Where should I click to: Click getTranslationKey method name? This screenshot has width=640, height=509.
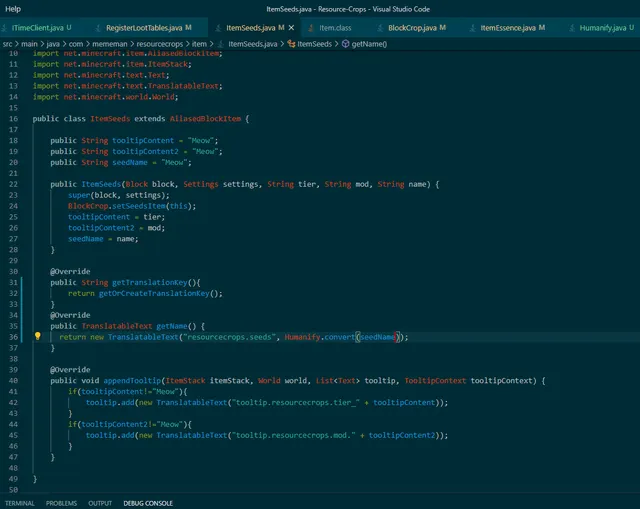coord(149,282)
